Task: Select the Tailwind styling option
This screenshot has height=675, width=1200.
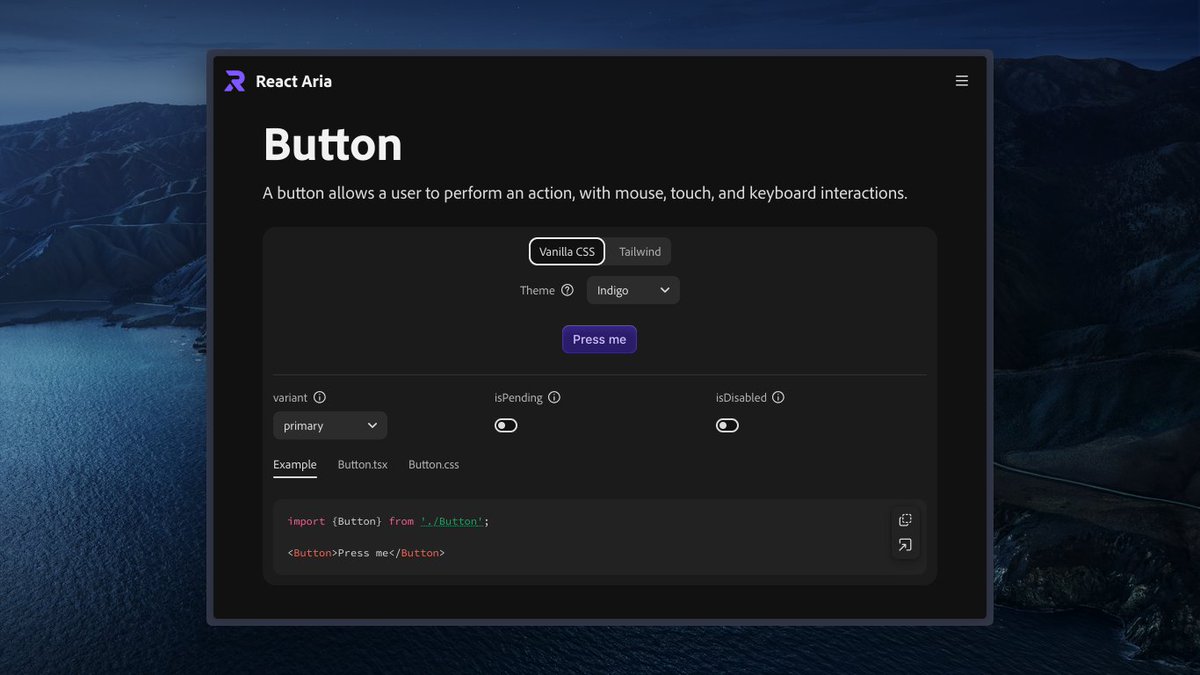Action: 640,252
